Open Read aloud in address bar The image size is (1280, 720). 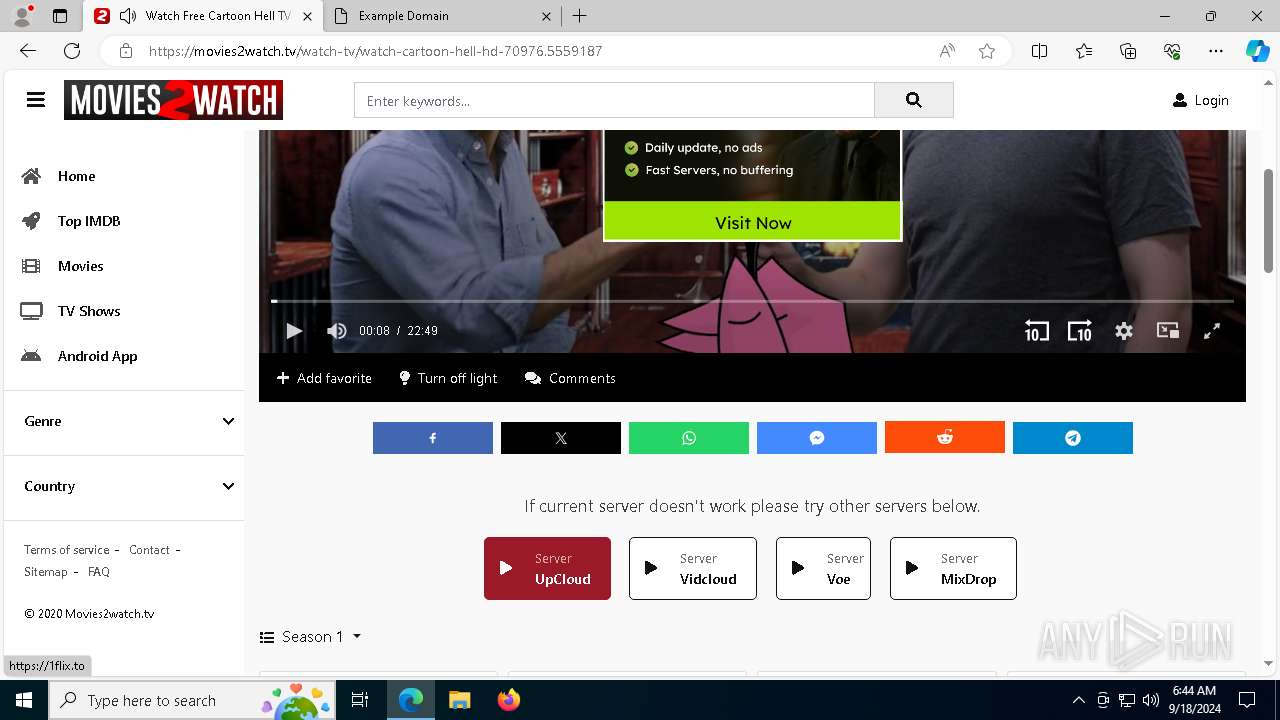point(947,51)
